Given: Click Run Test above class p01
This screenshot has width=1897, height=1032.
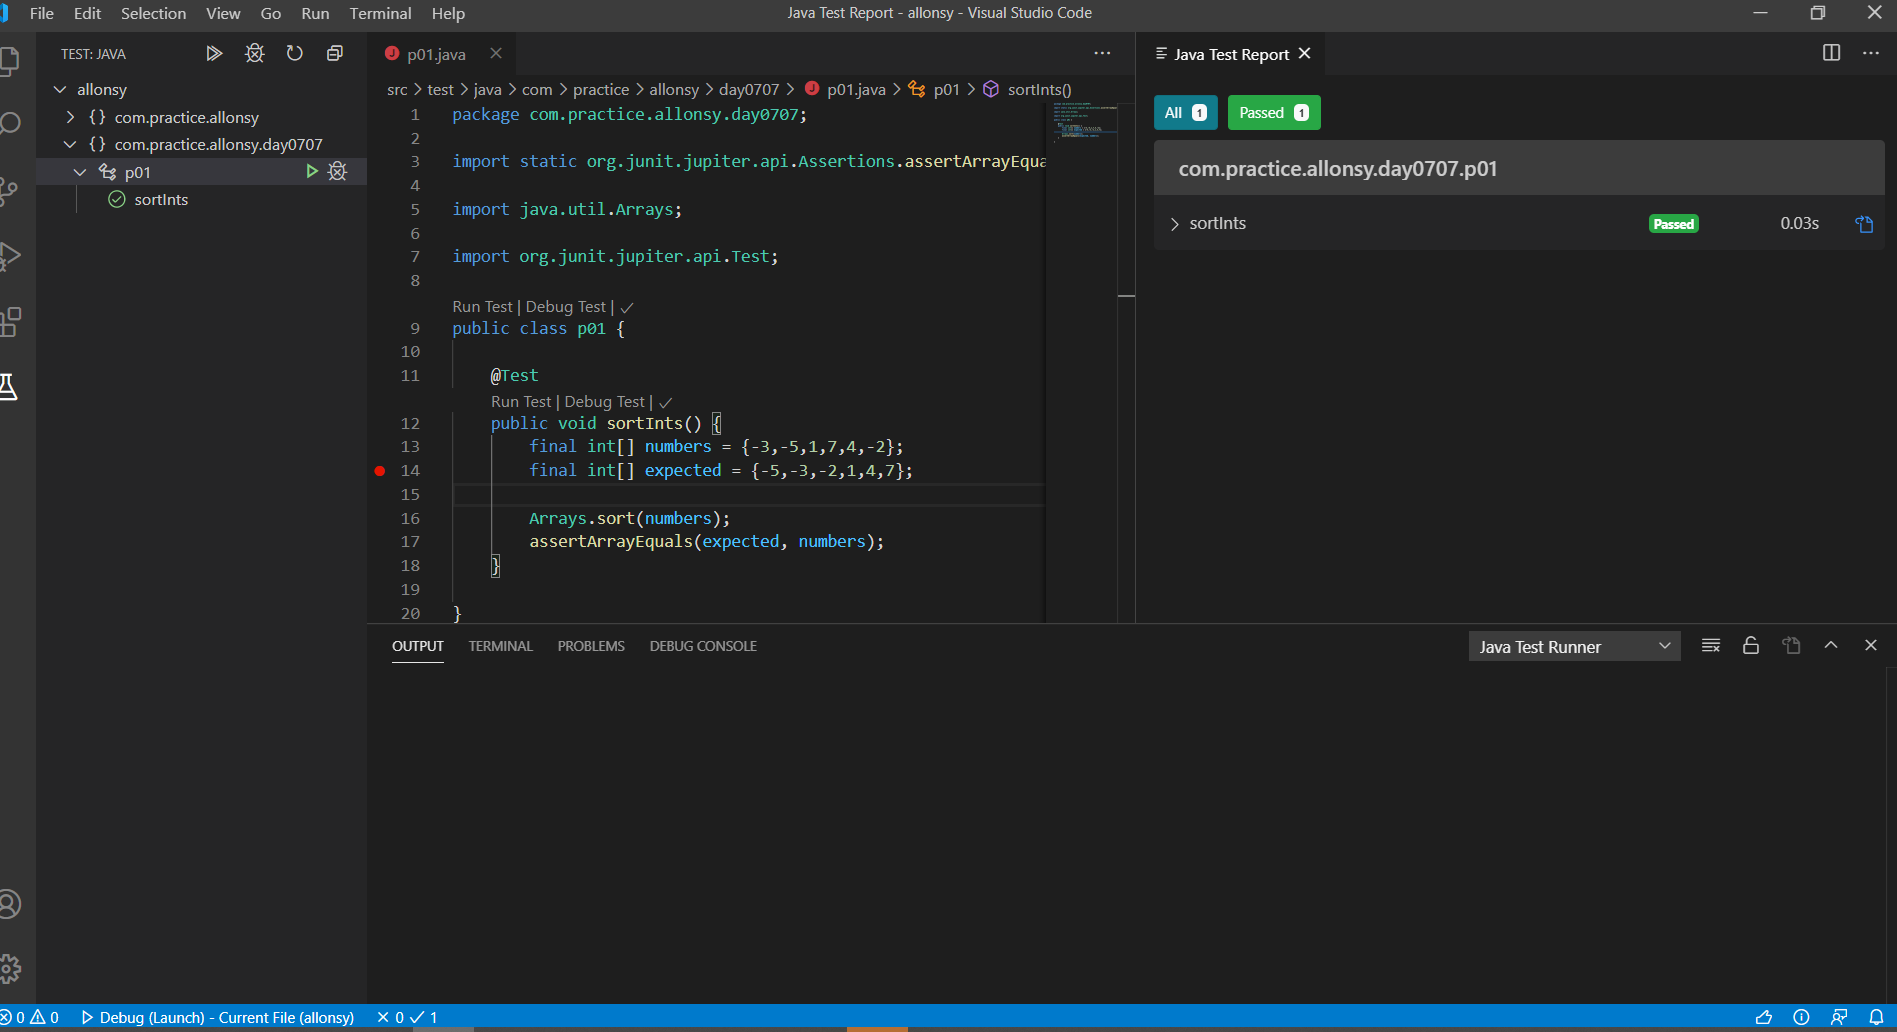Looking at the screenshot, I should [x=482, y=307].
